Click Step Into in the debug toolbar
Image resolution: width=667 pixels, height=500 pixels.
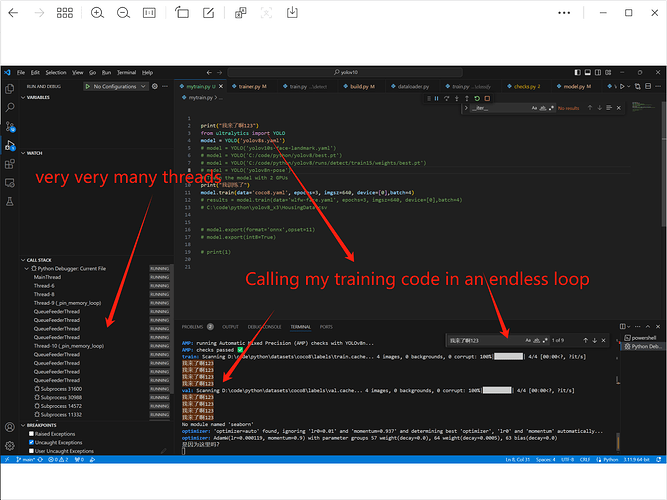tap(456, 98)
